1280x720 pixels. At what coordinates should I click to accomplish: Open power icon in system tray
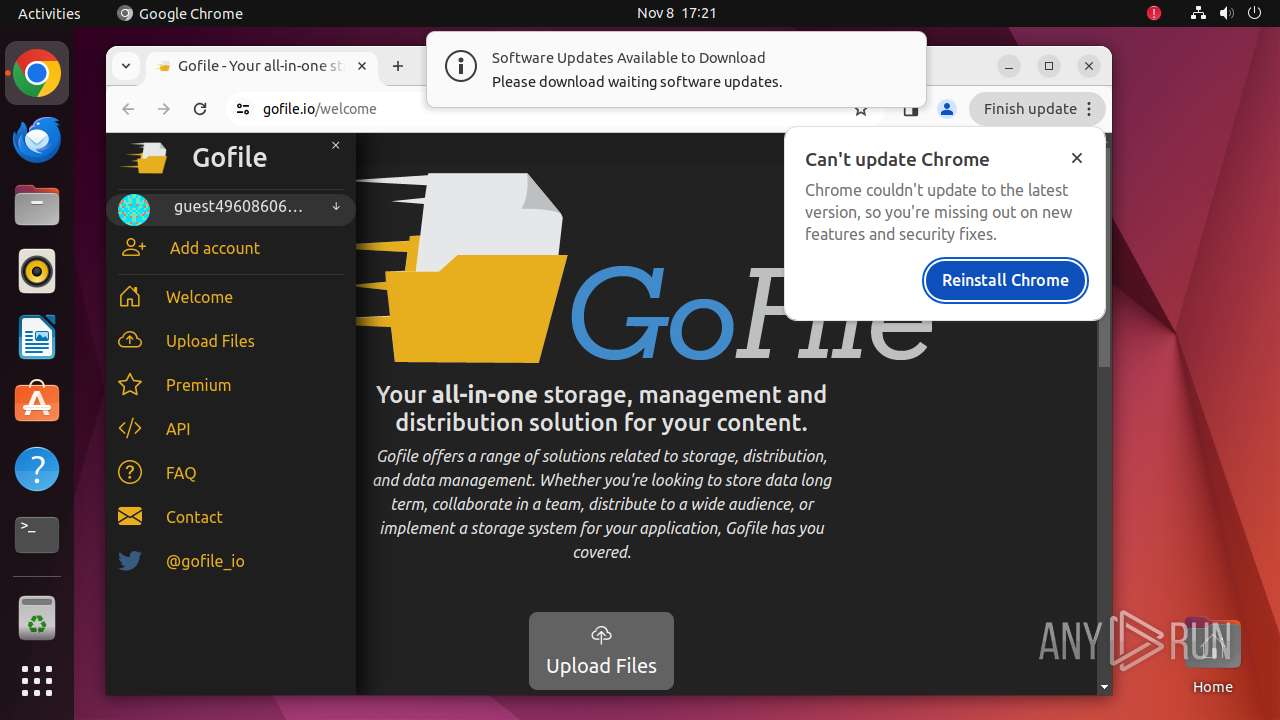1254,13
